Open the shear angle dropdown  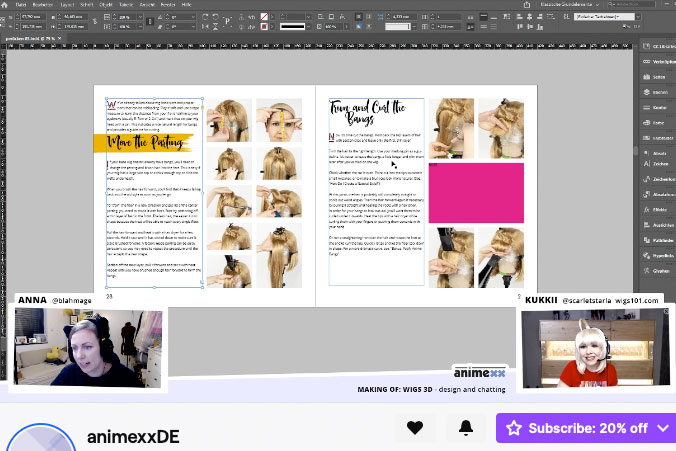click(194, 27)
